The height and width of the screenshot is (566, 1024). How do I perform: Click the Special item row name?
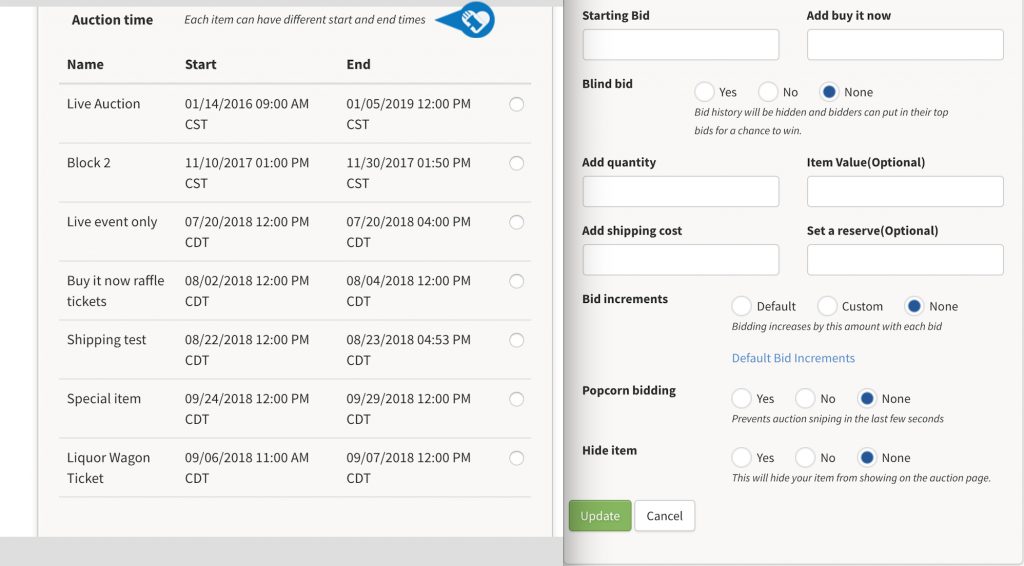coord(104,399)
